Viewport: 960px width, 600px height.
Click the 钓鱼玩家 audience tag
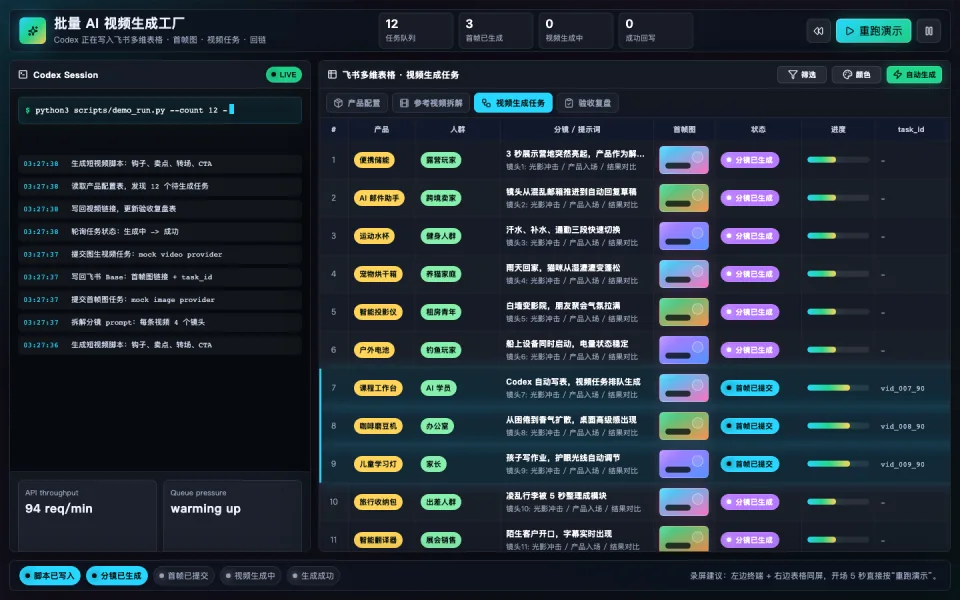pyautogui.click(x=441, y=350)
